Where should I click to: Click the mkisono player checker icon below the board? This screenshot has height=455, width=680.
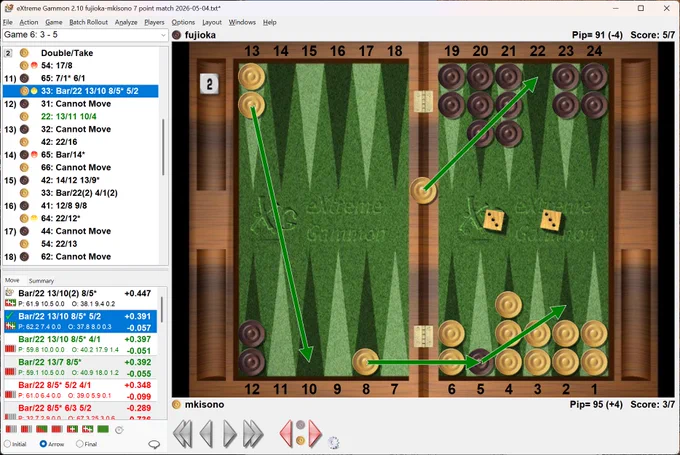[177, 405]
